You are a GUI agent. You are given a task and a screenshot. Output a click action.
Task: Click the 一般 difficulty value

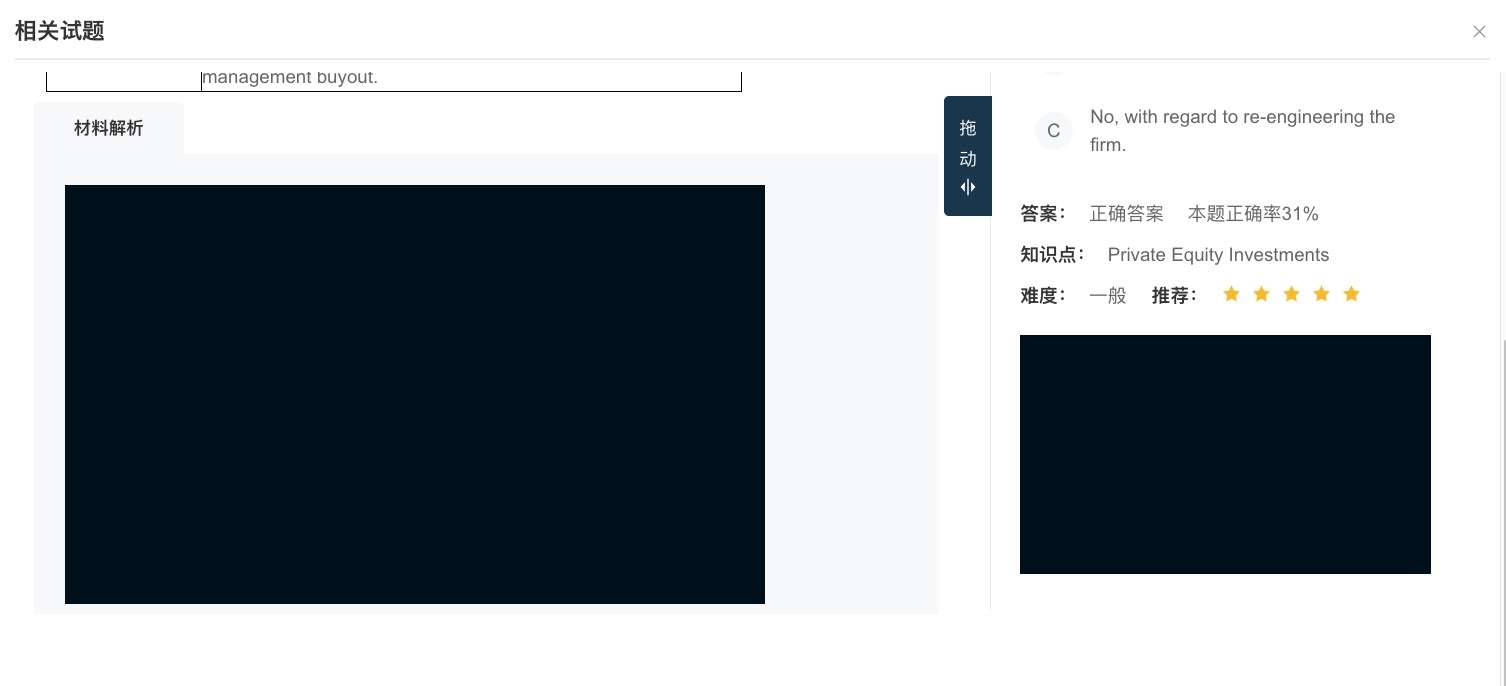pyautogui.click(x=1107, y=295)
